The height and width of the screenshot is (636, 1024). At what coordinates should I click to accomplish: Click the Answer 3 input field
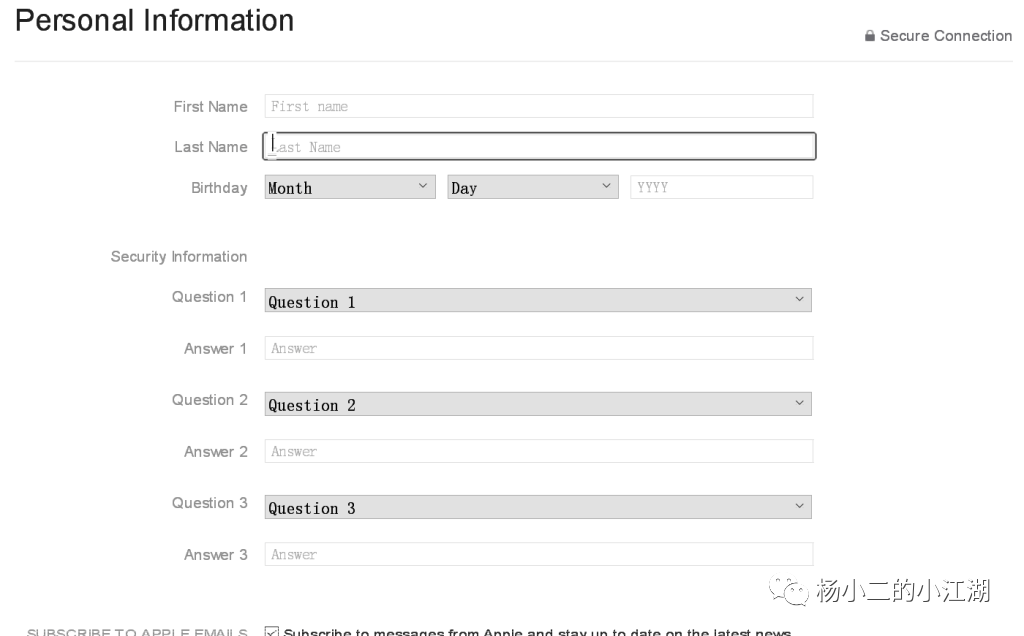point(539,554)
